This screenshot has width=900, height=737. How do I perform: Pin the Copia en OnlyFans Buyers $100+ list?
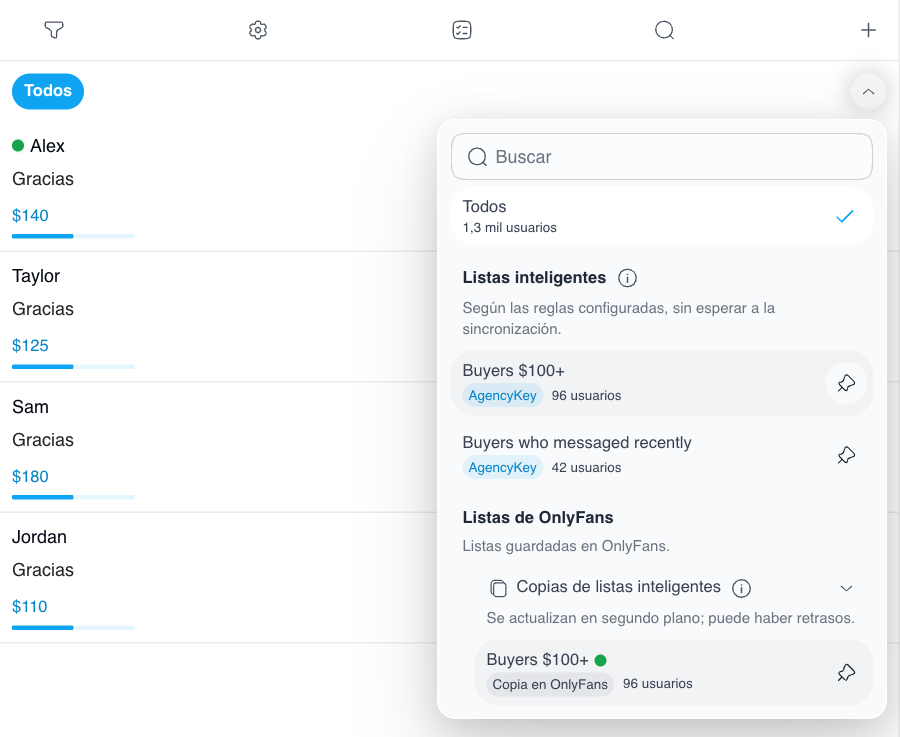pos(846,672)
